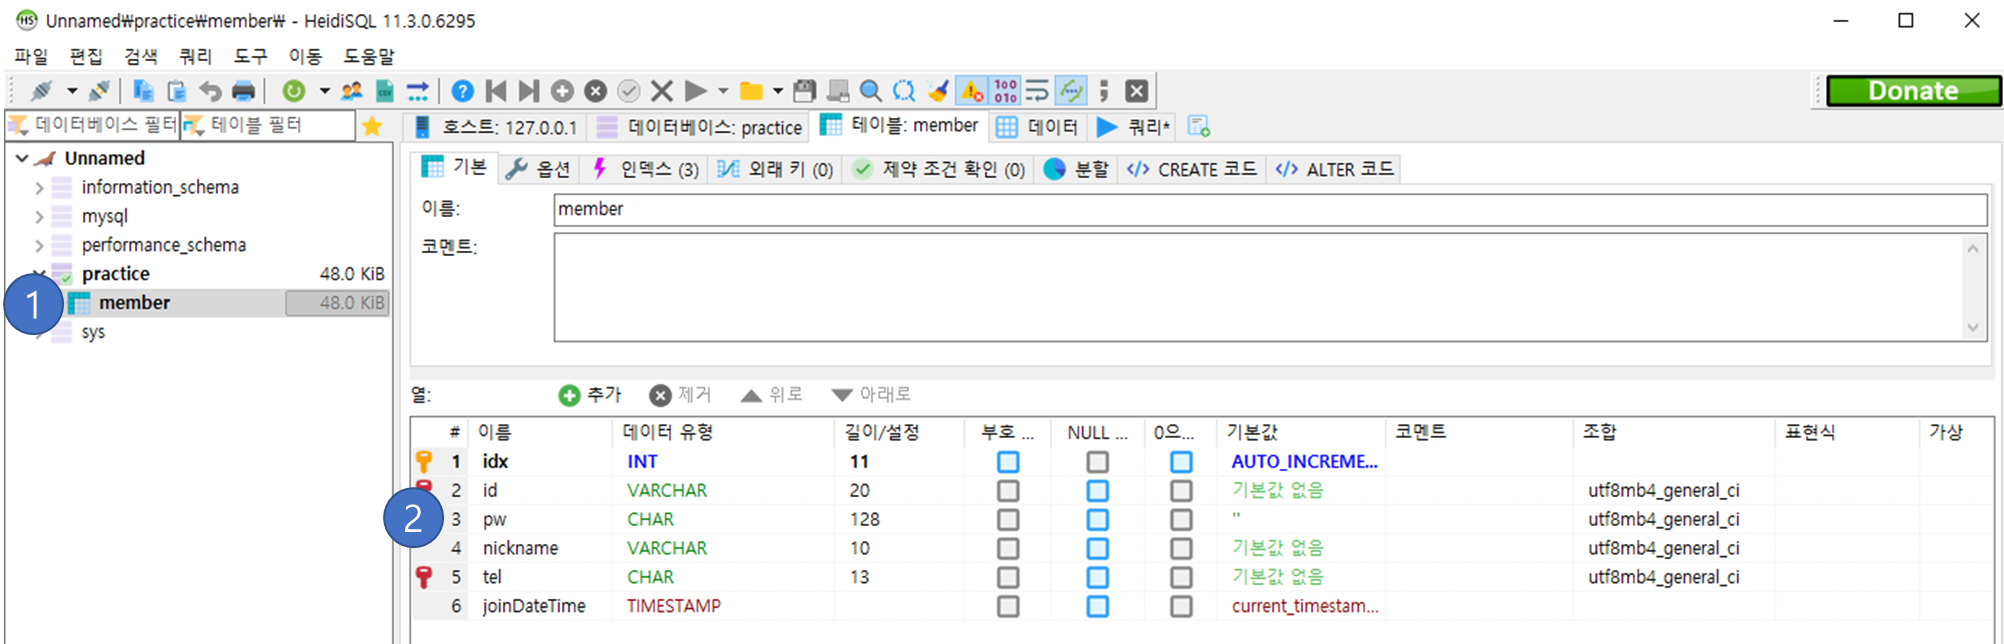Click the save floppy disk icon
2004x644 pixels.
pos(804,91)
